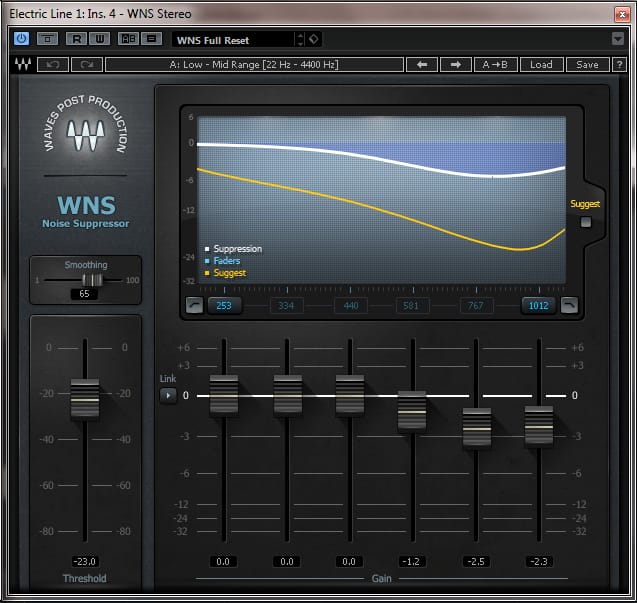Click the Load button
Screen dimensions: 637x603
[x=542, y=65]
